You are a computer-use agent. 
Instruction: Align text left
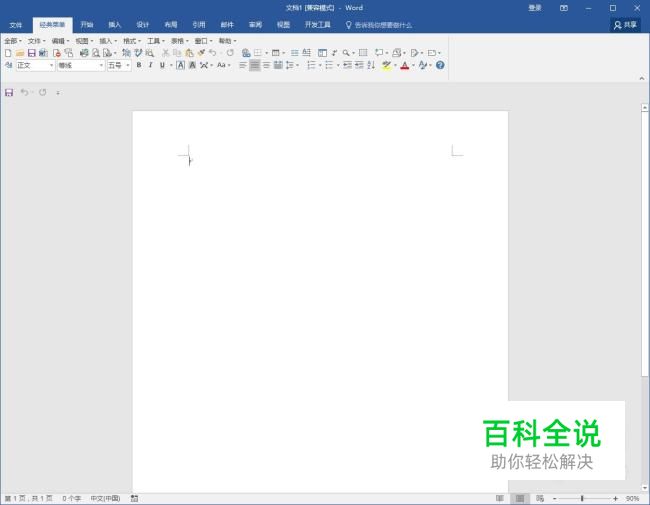[x=243, y=65]
